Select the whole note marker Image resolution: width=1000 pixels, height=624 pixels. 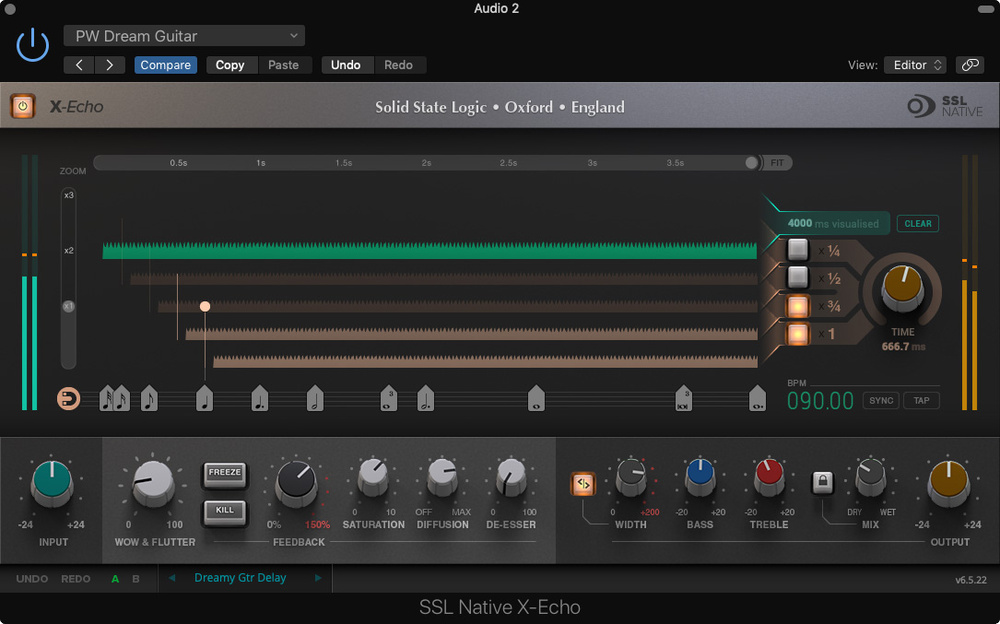coord(536,398)
